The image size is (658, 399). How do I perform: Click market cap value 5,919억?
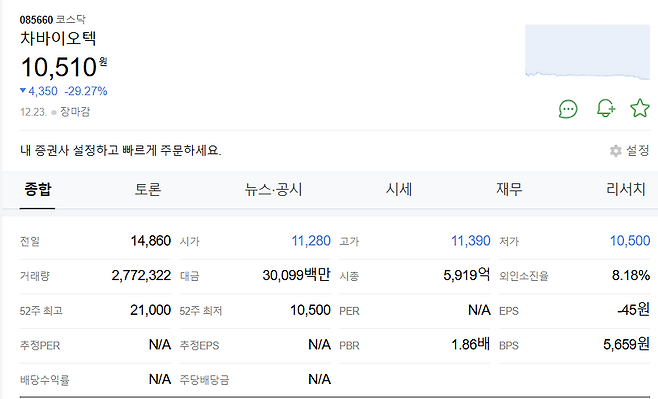tap(467, 275)
